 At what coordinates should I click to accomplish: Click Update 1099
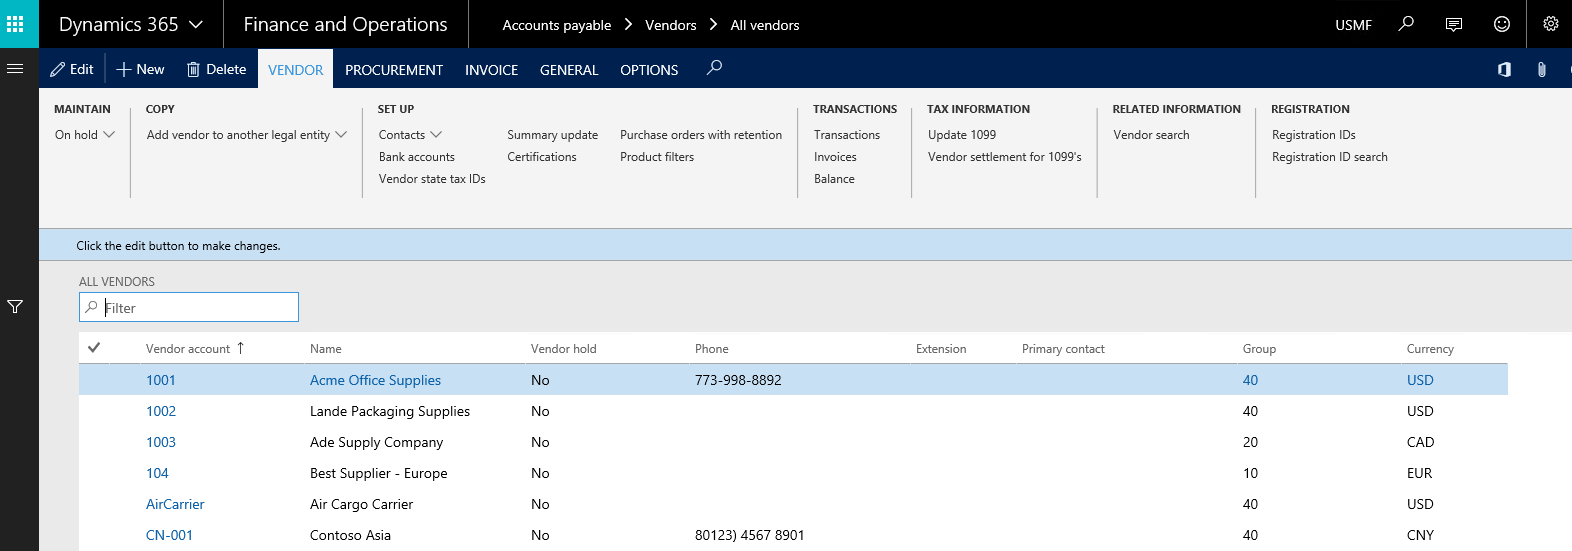pyautogui.click(x=962, y=135)
